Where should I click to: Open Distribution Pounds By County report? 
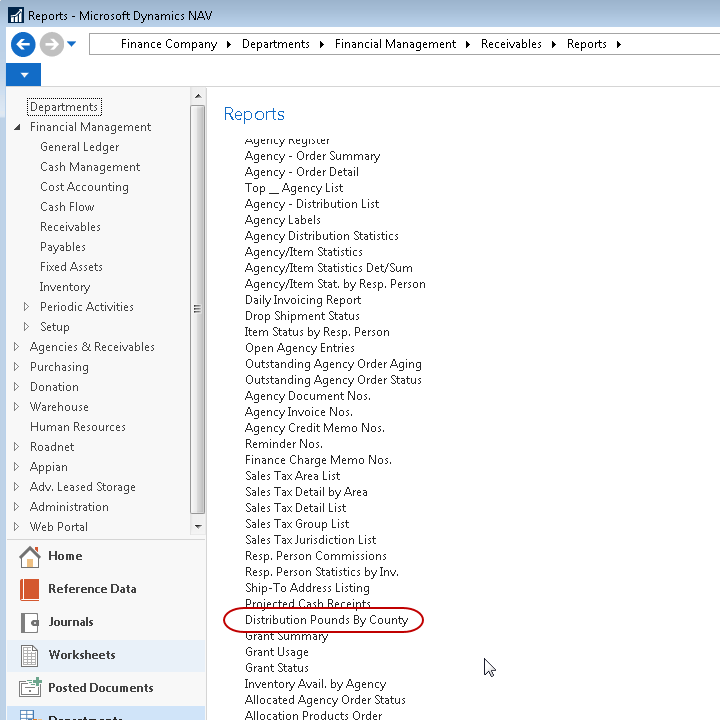(326, 620)
